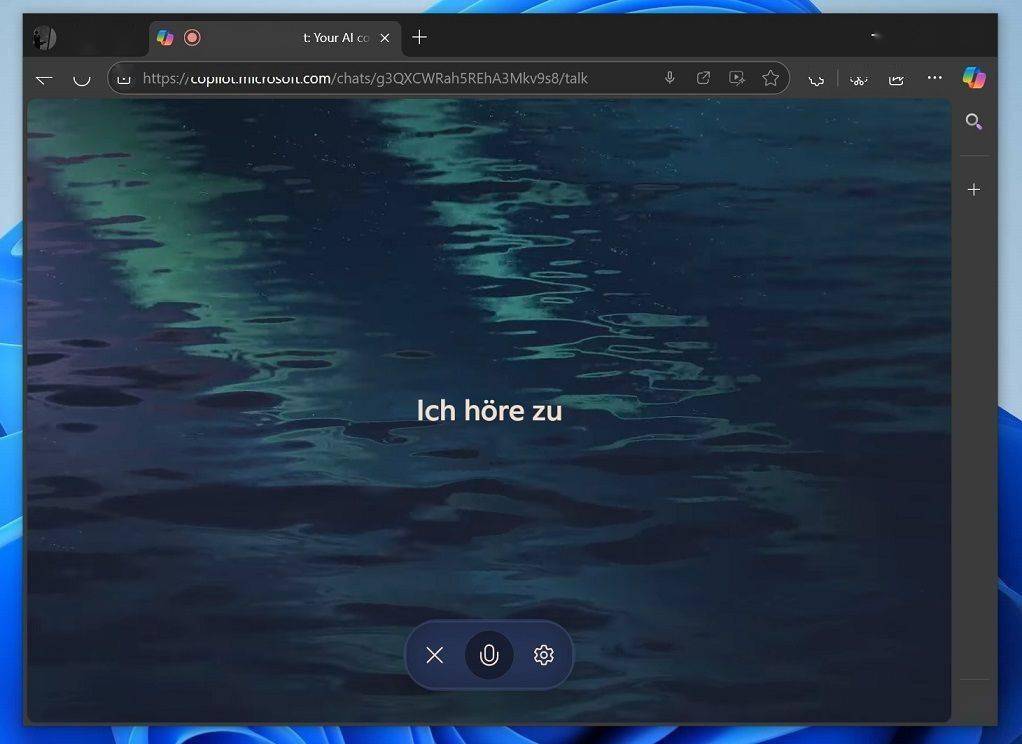Click the video enhance icon in address bar
Screen dimensions: 1022x744
737,78
